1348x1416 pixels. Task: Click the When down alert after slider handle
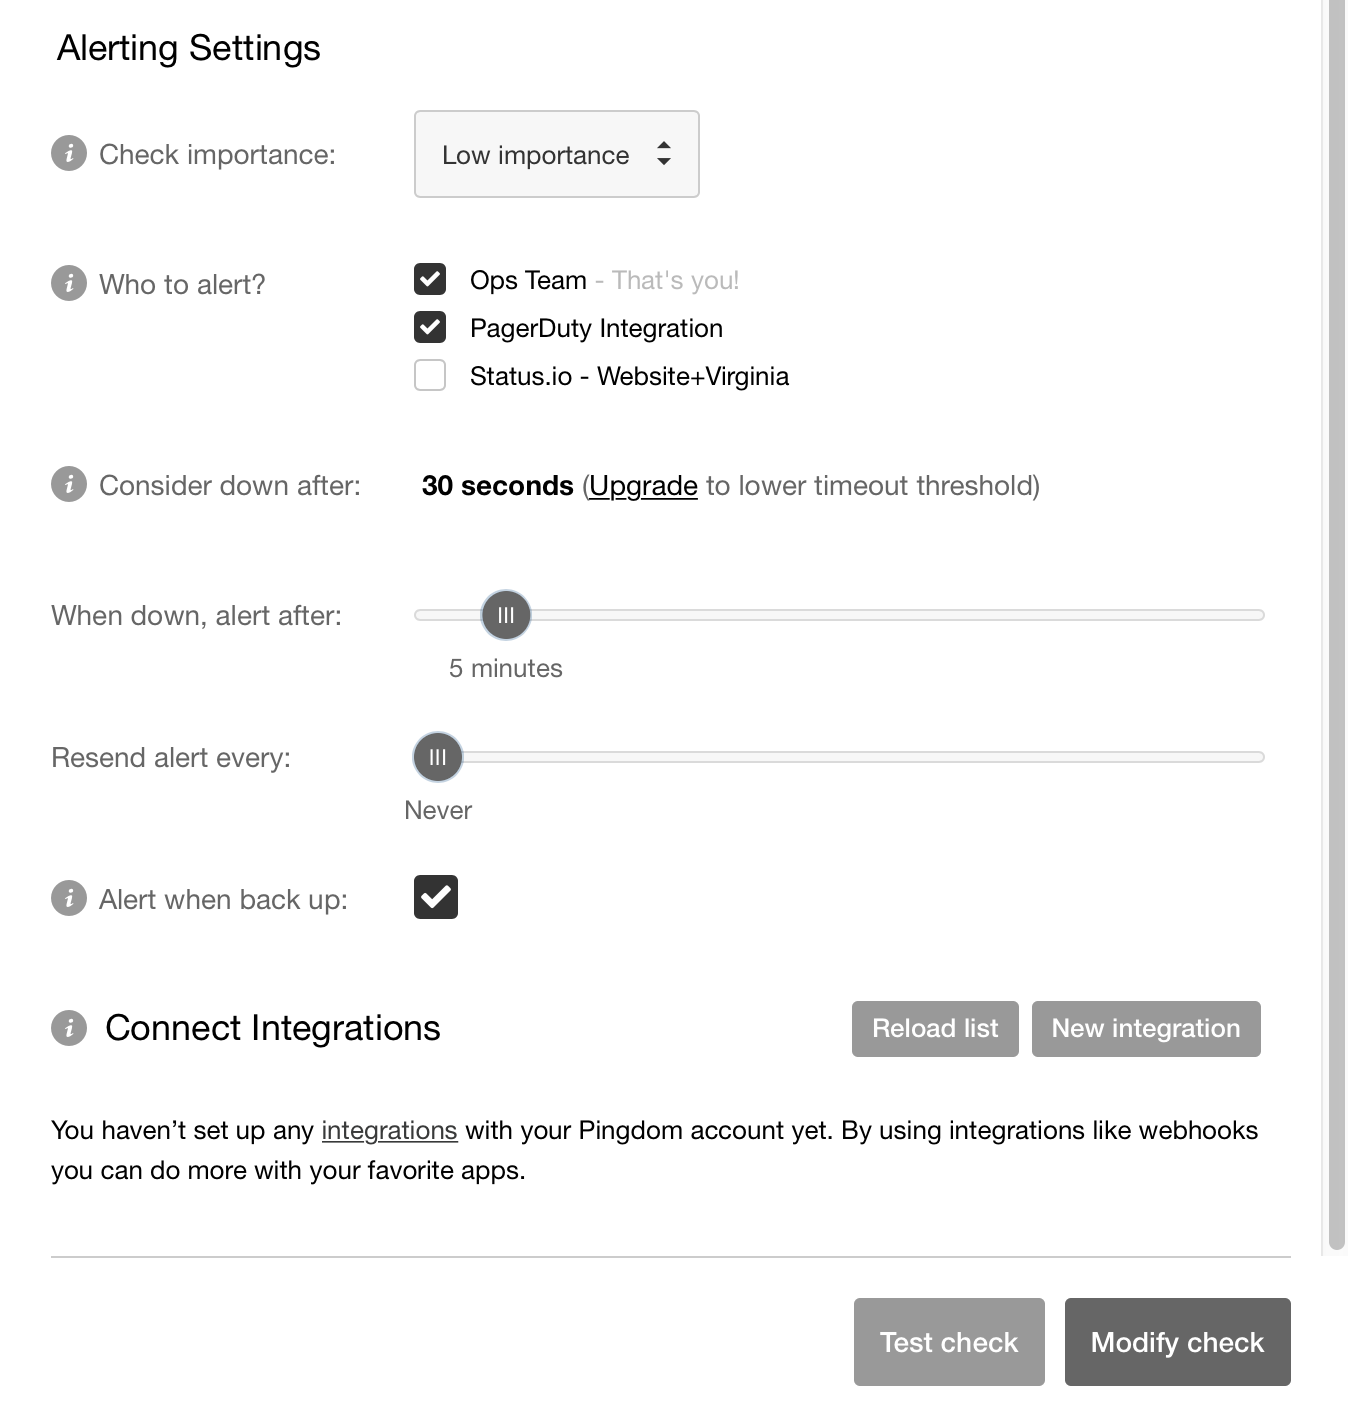click(x=506, y=615)
